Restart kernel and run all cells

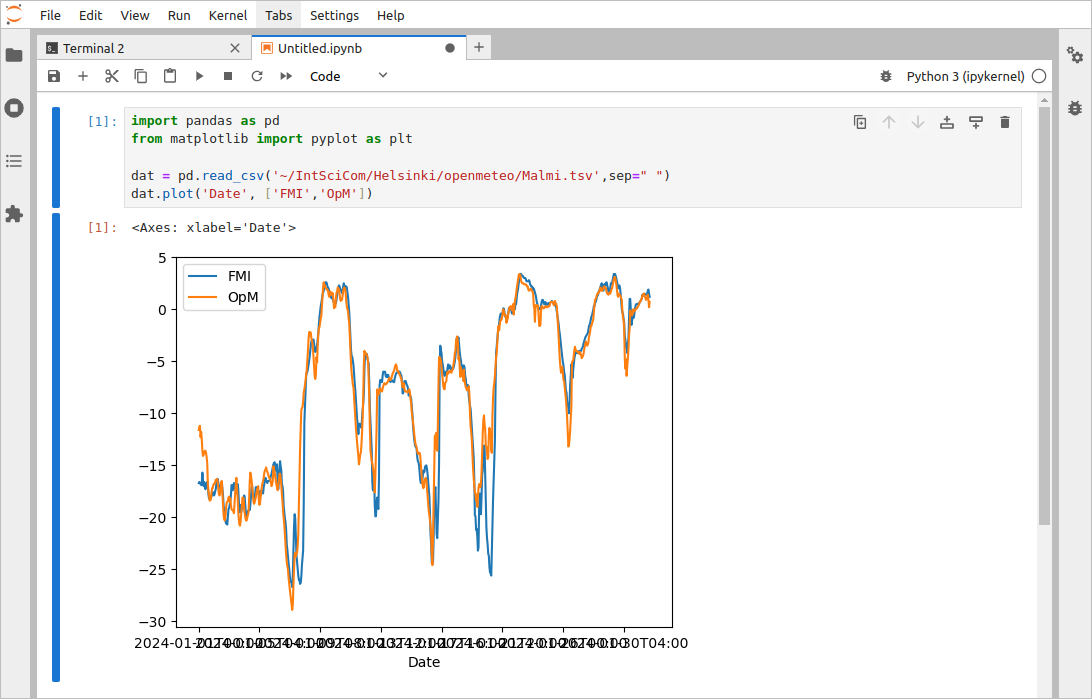pos(286,76)
